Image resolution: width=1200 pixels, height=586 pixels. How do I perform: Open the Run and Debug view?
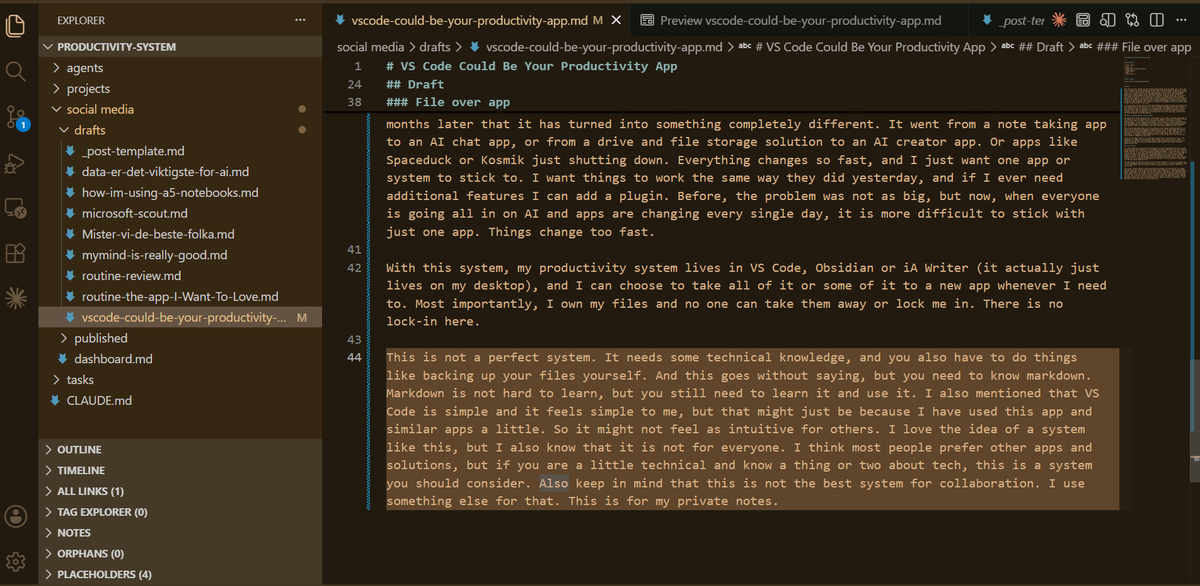pyautogui.click(x=16, y=163)
